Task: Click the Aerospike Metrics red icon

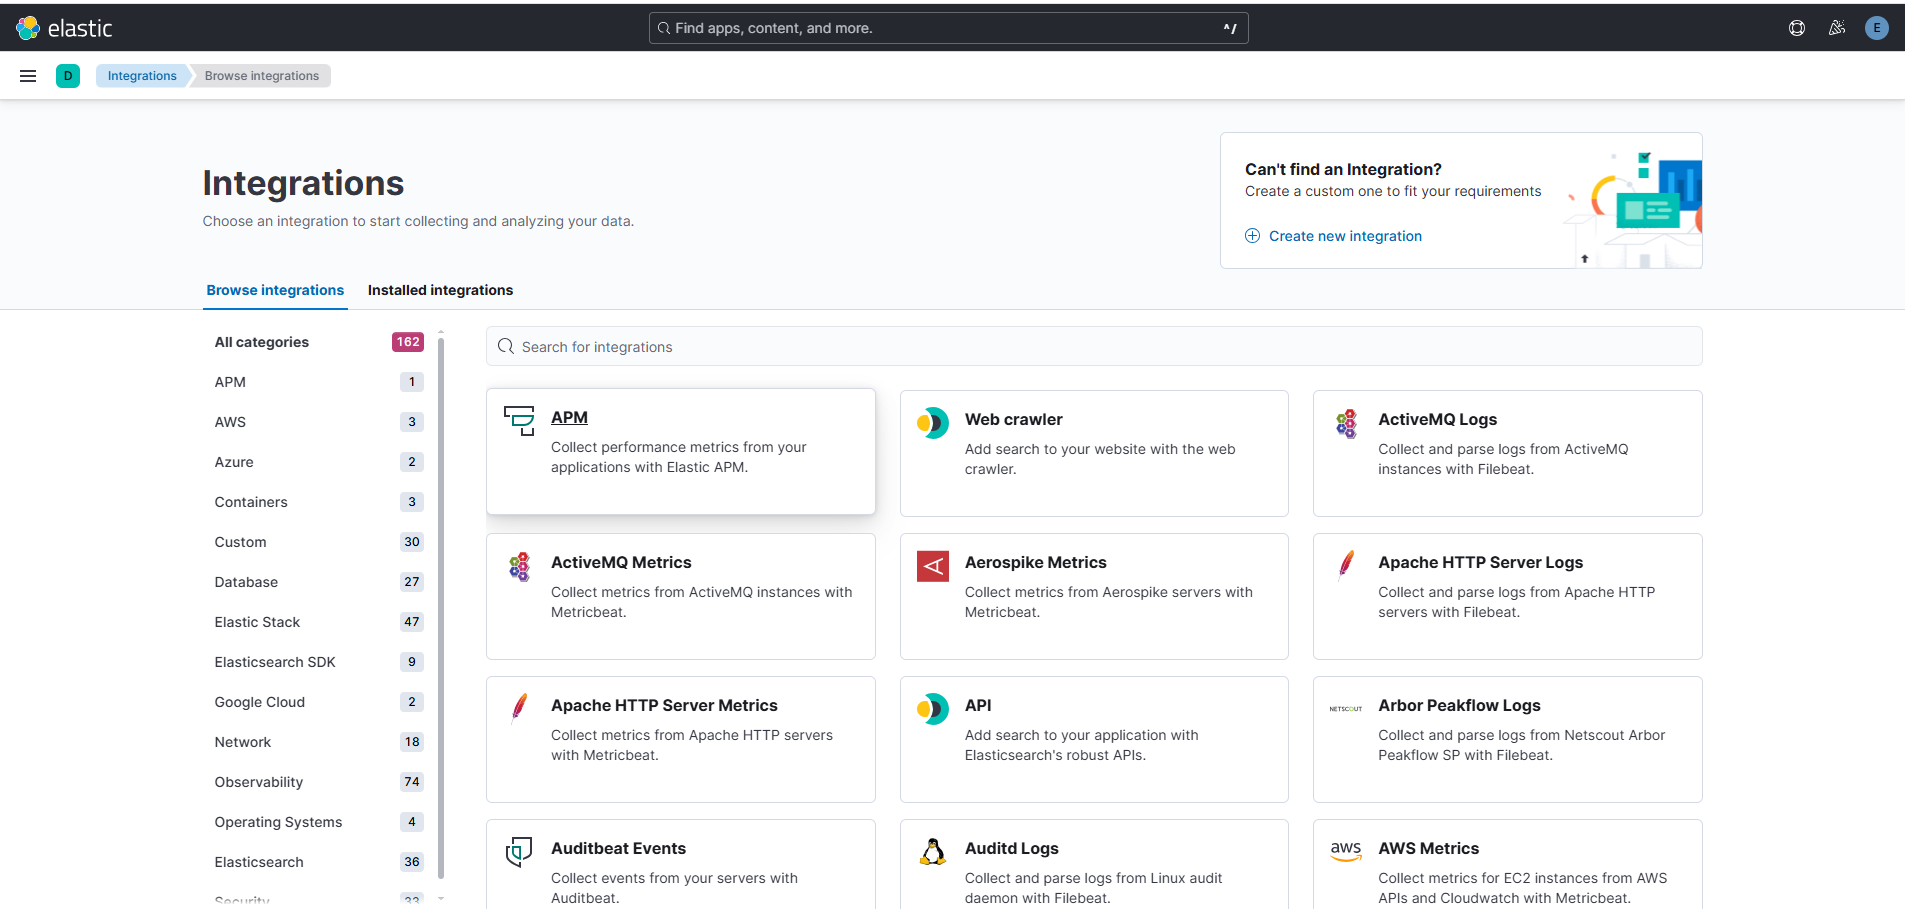Action: [933, 566]
